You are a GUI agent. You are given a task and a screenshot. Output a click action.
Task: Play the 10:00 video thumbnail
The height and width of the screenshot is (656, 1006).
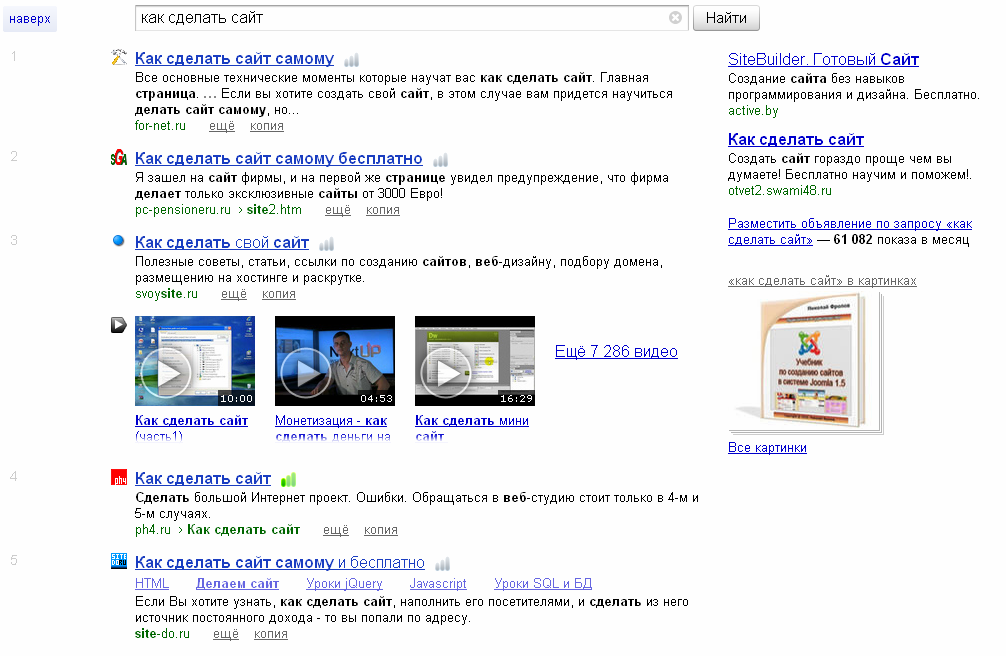(195, 361)
